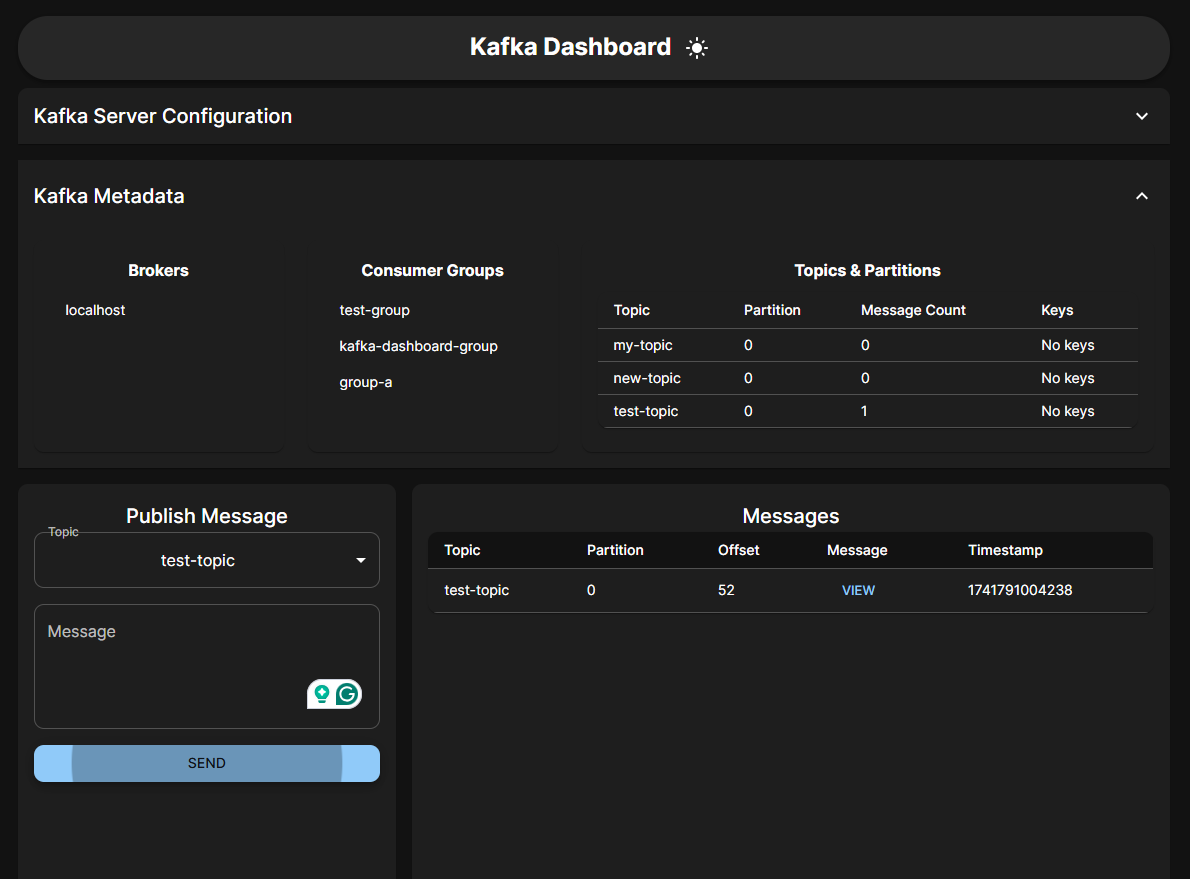The image size is (1190, 879).
Task: Click the Grammarly G icon in Message box
Action: click(348, 694)
